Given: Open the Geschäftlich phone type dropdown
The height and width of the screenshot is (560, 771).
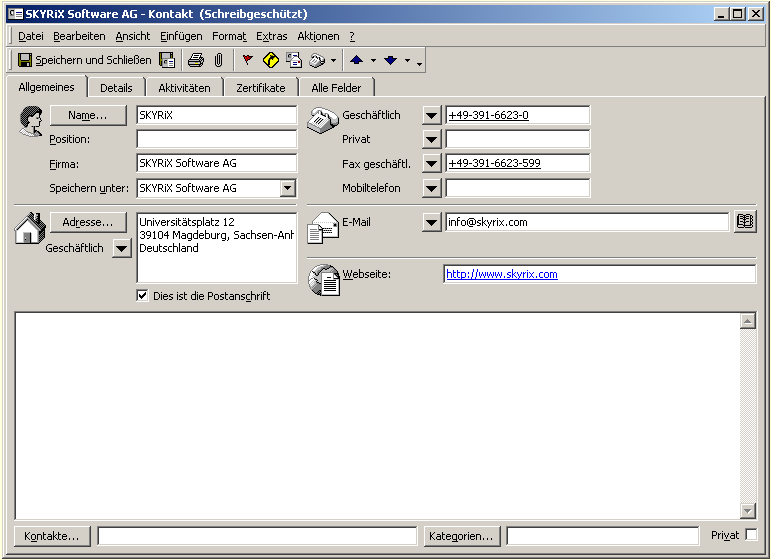Looking at the screenshot, I should (431, 116).
